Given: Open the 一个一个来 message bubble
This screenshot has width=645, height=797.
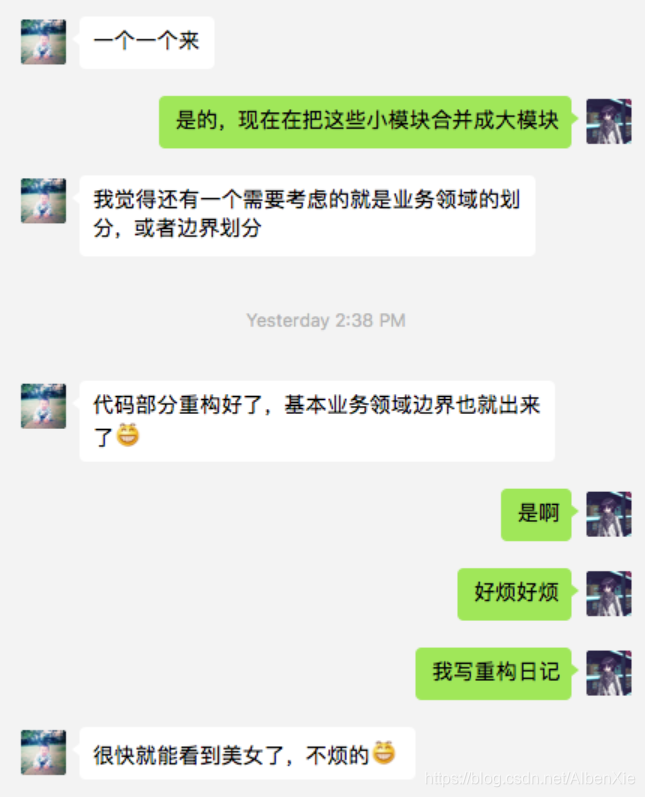Looking at the screenshot, I should pos(147,43).
